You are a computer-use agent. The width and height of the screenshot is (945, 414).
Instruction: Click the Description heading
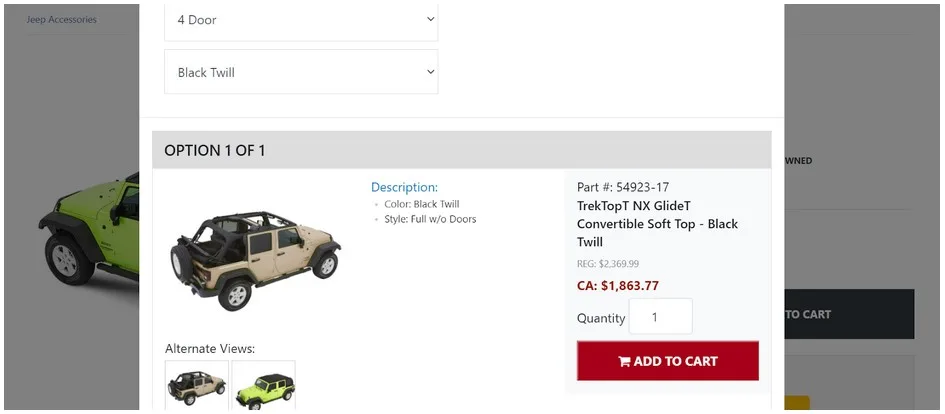[x=404, y=187]
